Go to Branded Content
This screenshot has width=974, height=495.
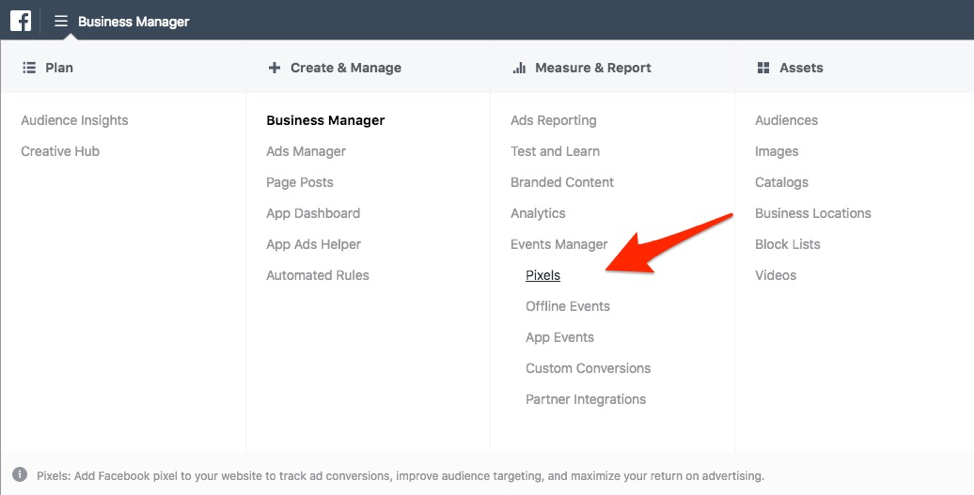click(x=562, y=183)
